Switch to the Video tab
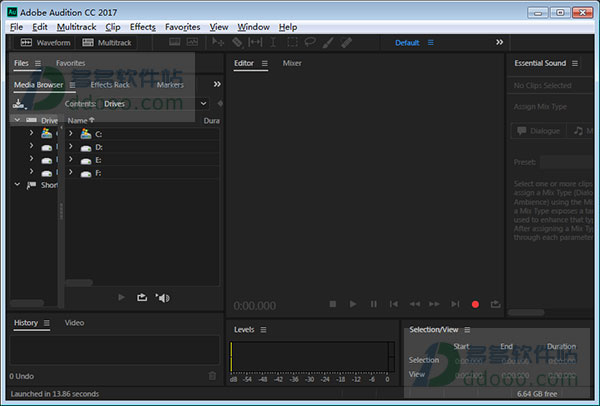 click(x=74, y=323)
